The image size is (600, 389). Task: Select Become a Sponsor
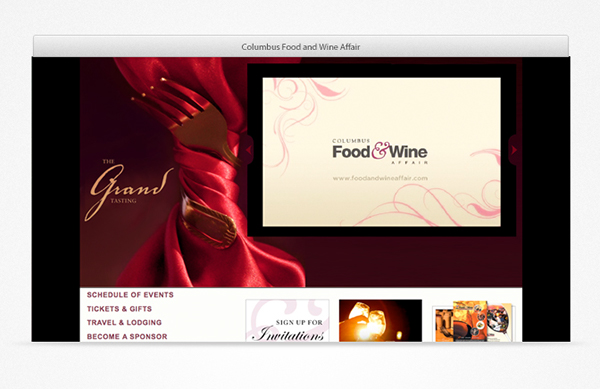(127, 337)
